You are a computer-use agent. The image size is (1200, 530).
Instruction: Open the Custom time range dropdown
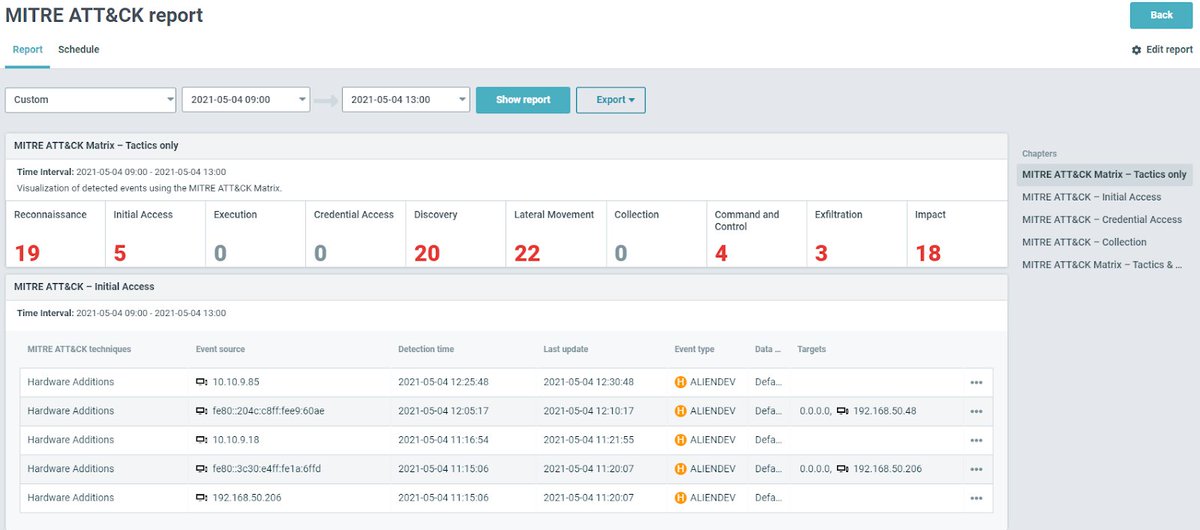(91, 100)
